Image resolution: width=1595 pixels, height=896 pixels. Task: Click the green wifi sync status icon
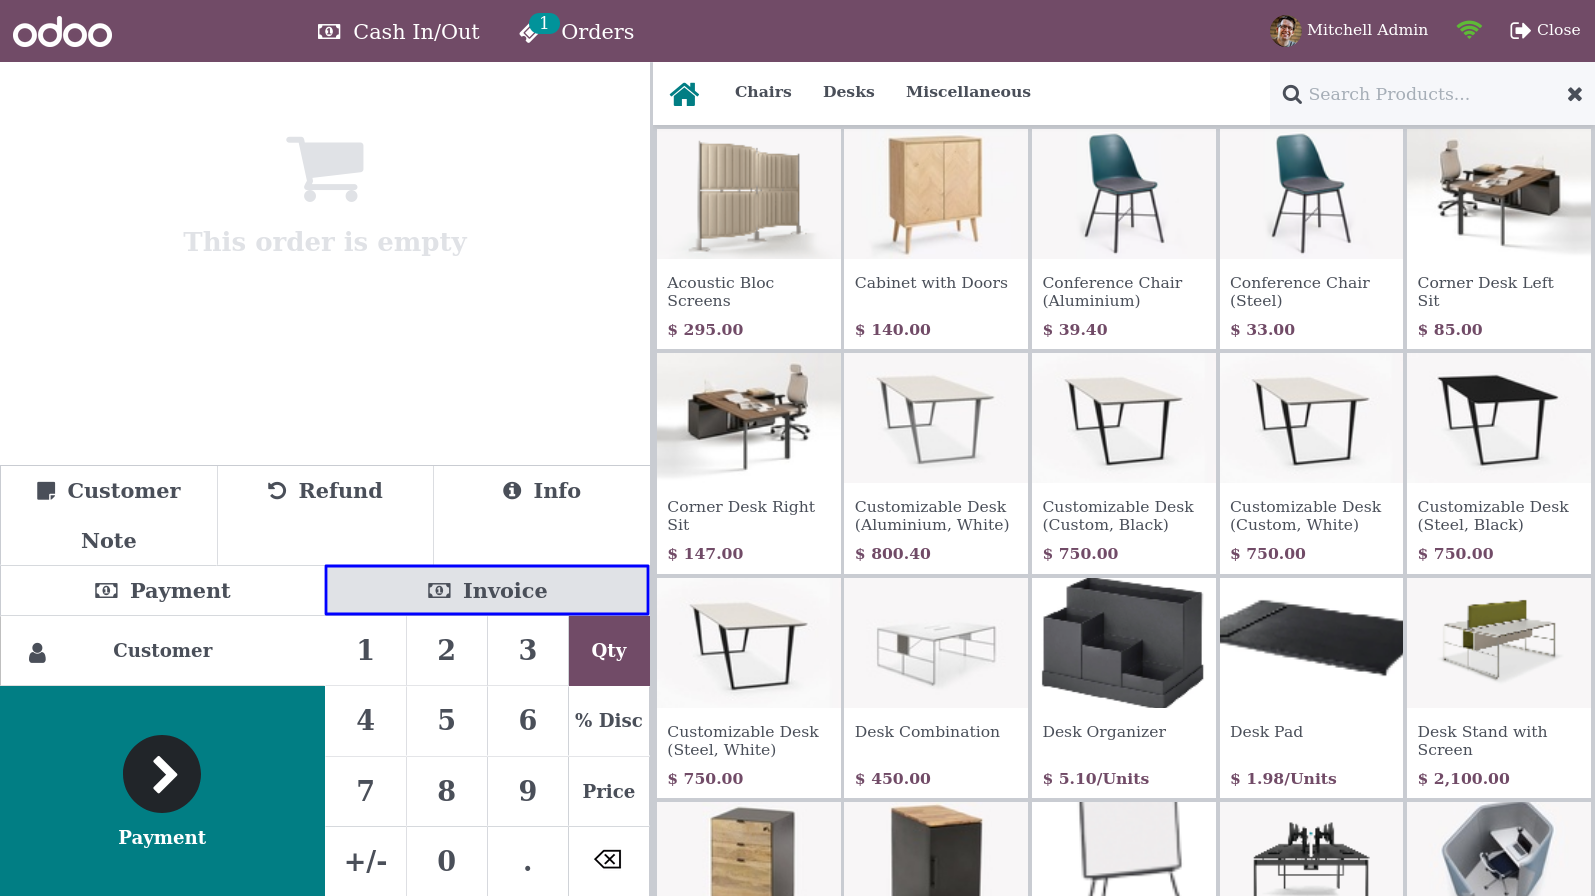click(1469, 30)
